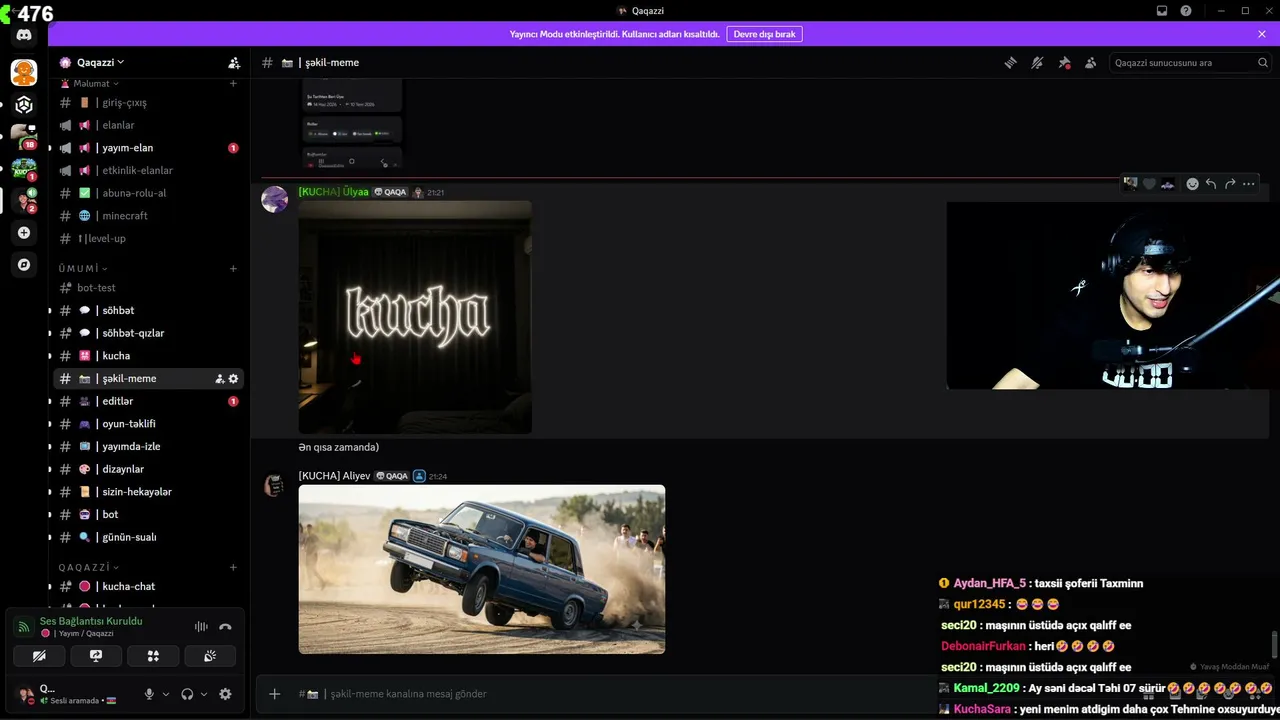1280x720 pixels.
Task: Open microphone input device options
Action: tap(165, 694)
